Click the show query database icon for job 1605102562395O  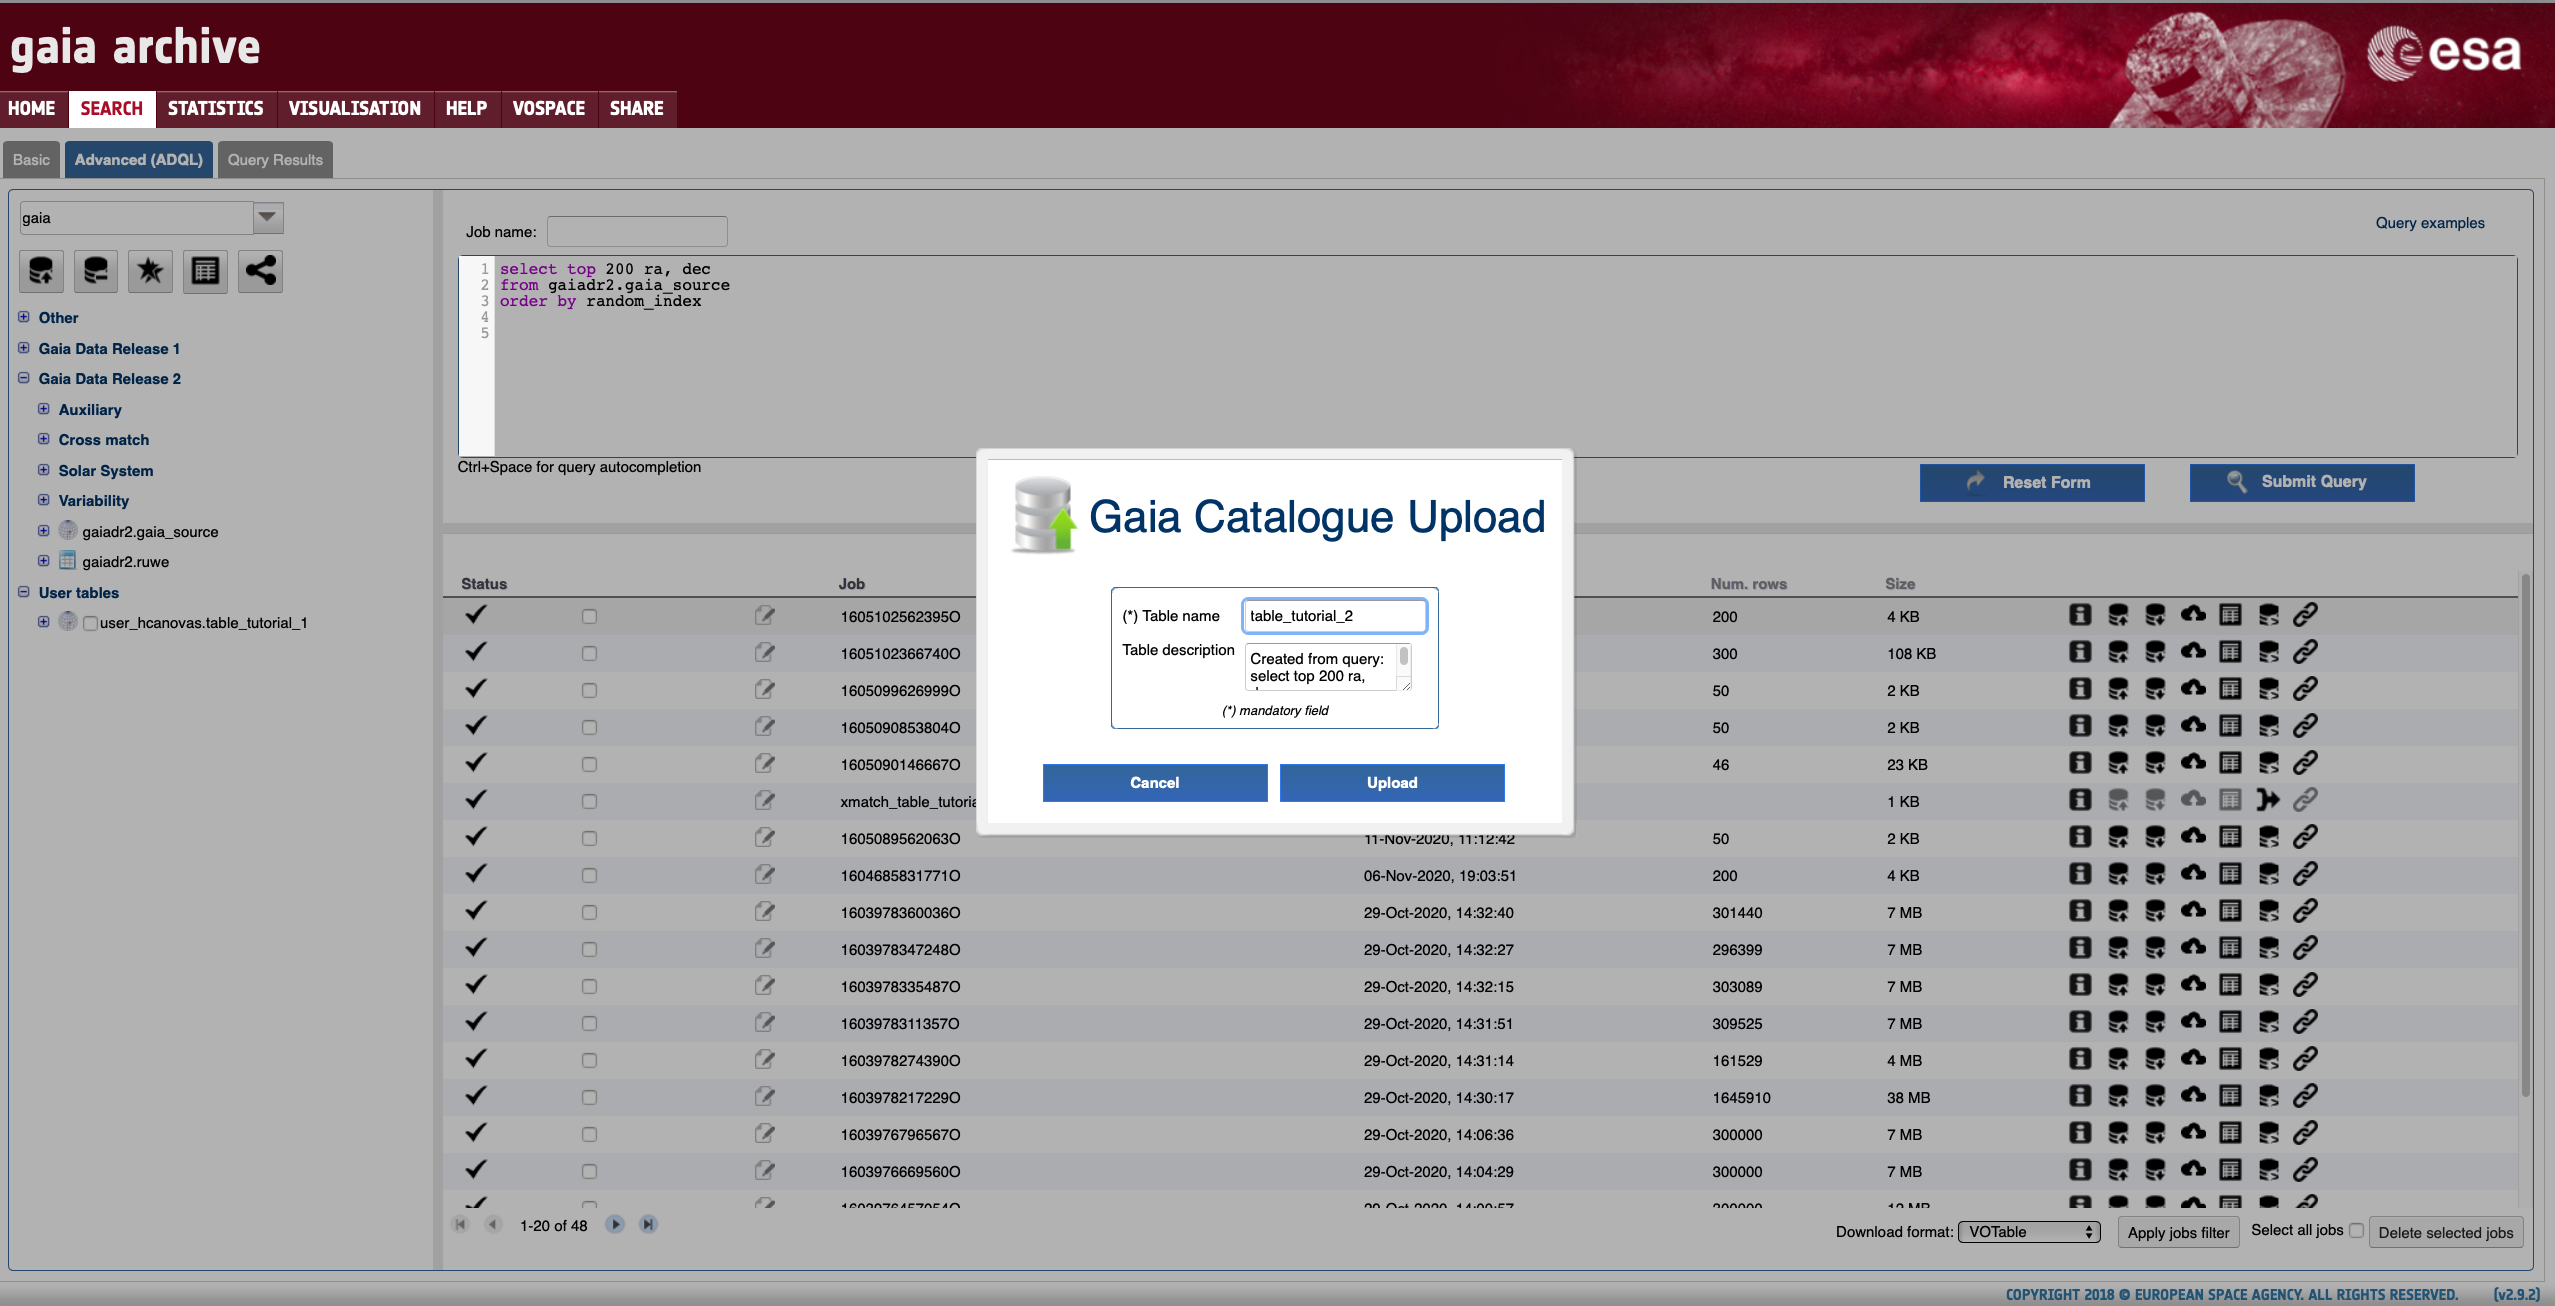pos(2269,615)
